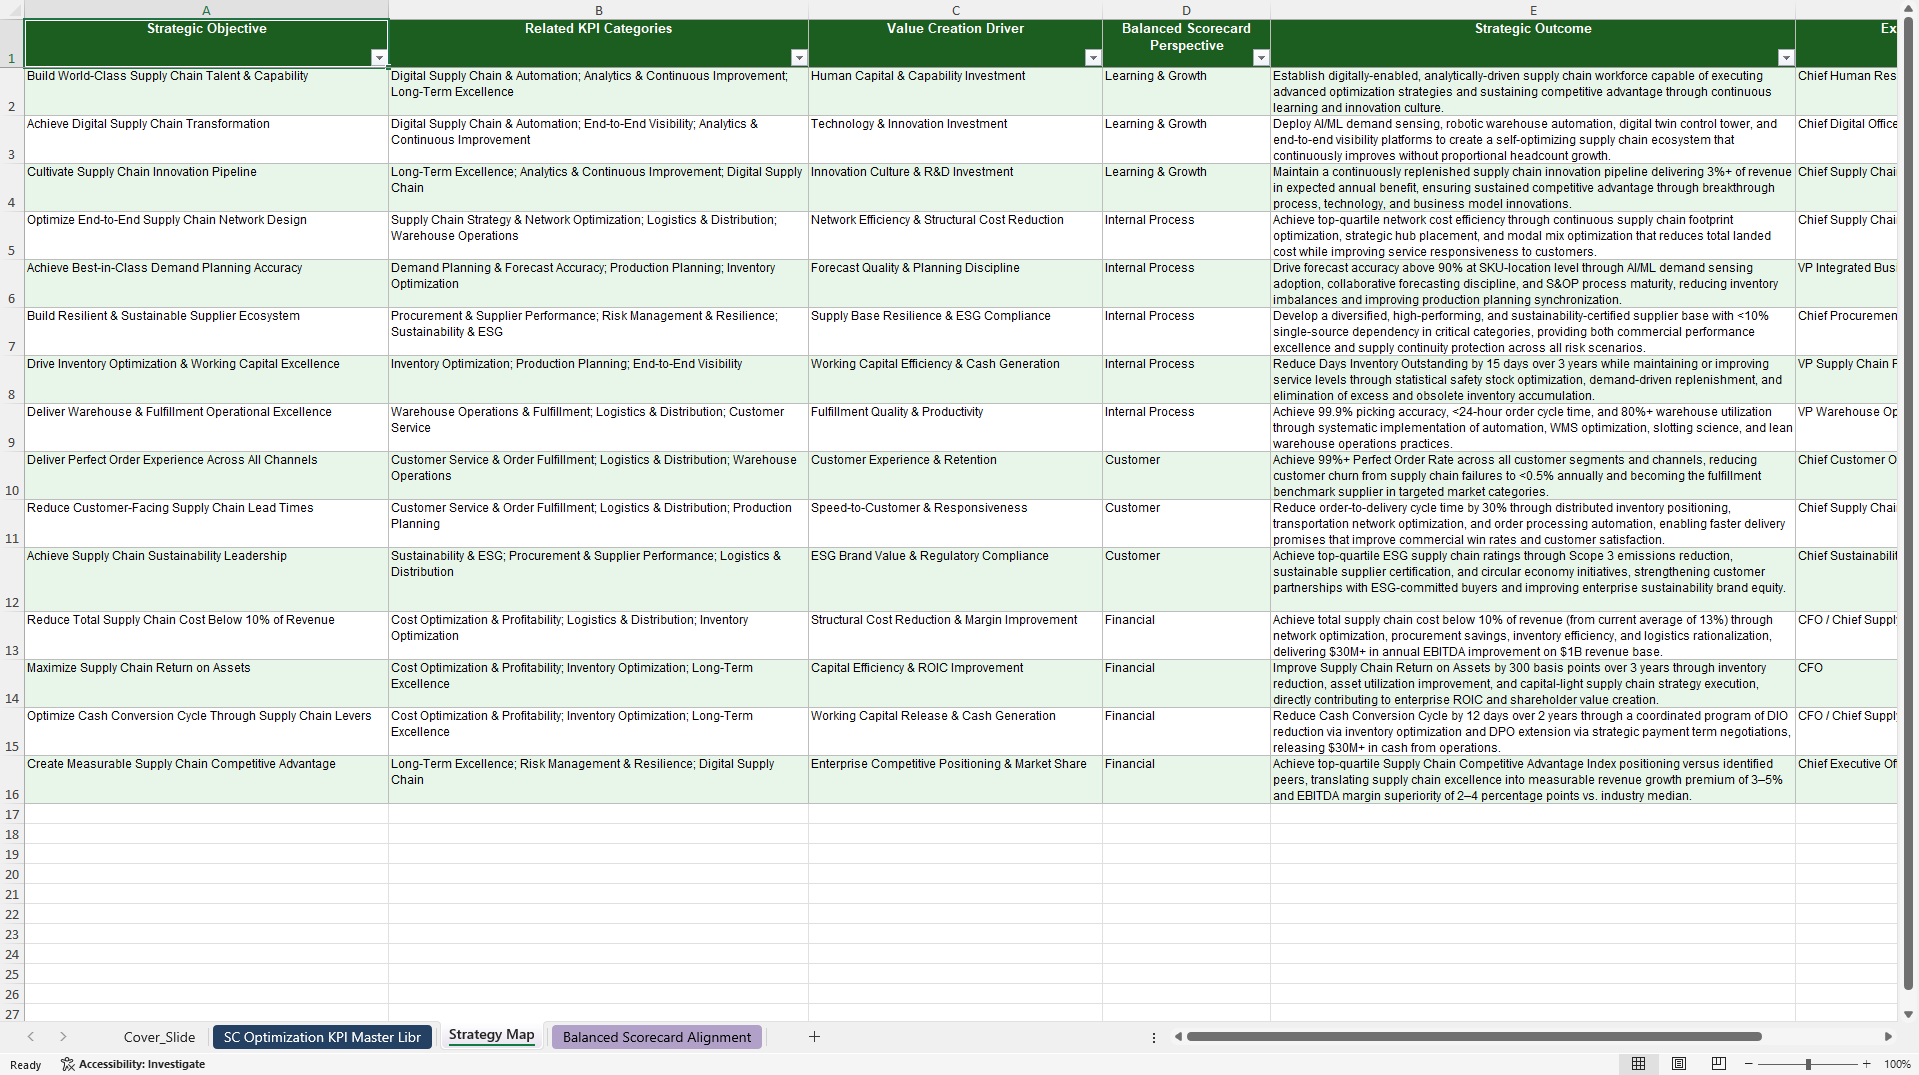Image resolution: width=1919 pixels, height=1075 pixels.
Task: Click the Strategic Objective header cell
Action: (206, 43)
